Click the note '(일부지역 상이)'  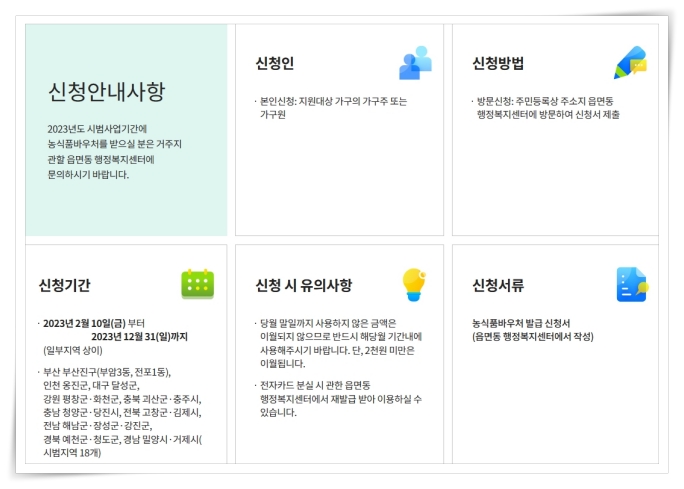tap(73, 350)
